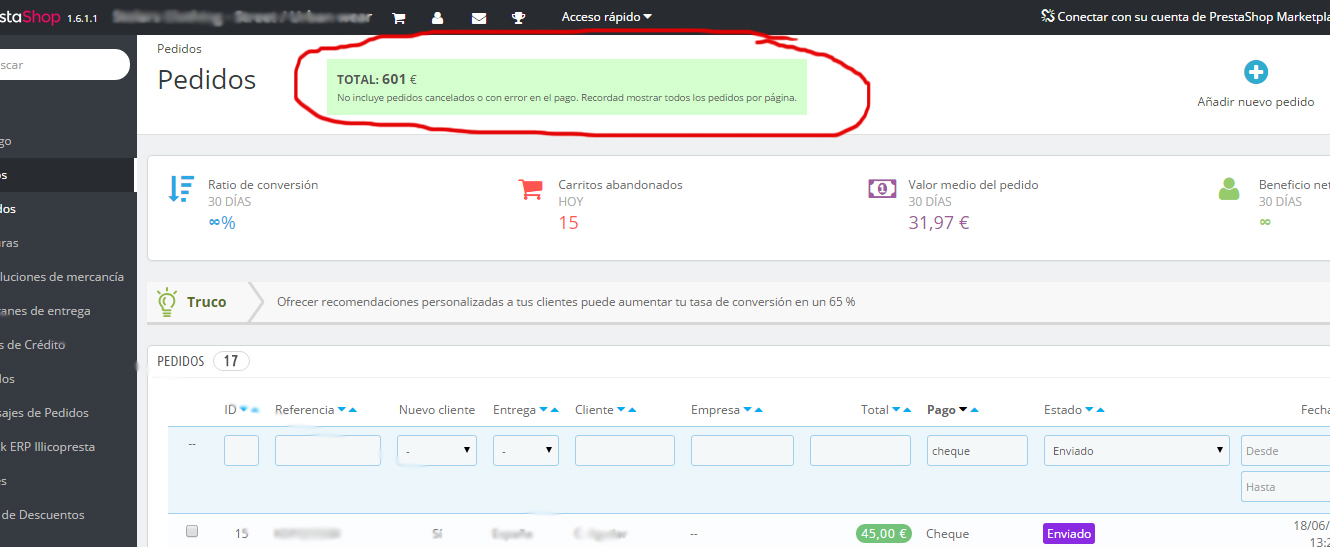Screen dimensions: 1330x547
Task: Sort ID column ascending
Action: click(254, 410)
